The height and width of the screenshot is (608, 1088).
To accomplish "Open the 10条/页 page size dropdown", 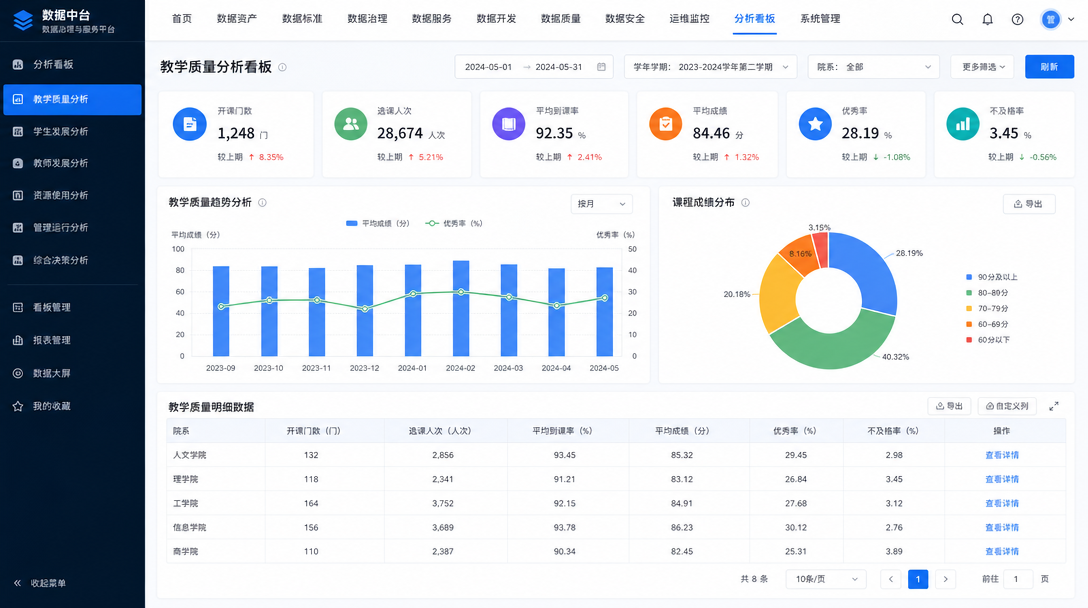I will (826, 579).
